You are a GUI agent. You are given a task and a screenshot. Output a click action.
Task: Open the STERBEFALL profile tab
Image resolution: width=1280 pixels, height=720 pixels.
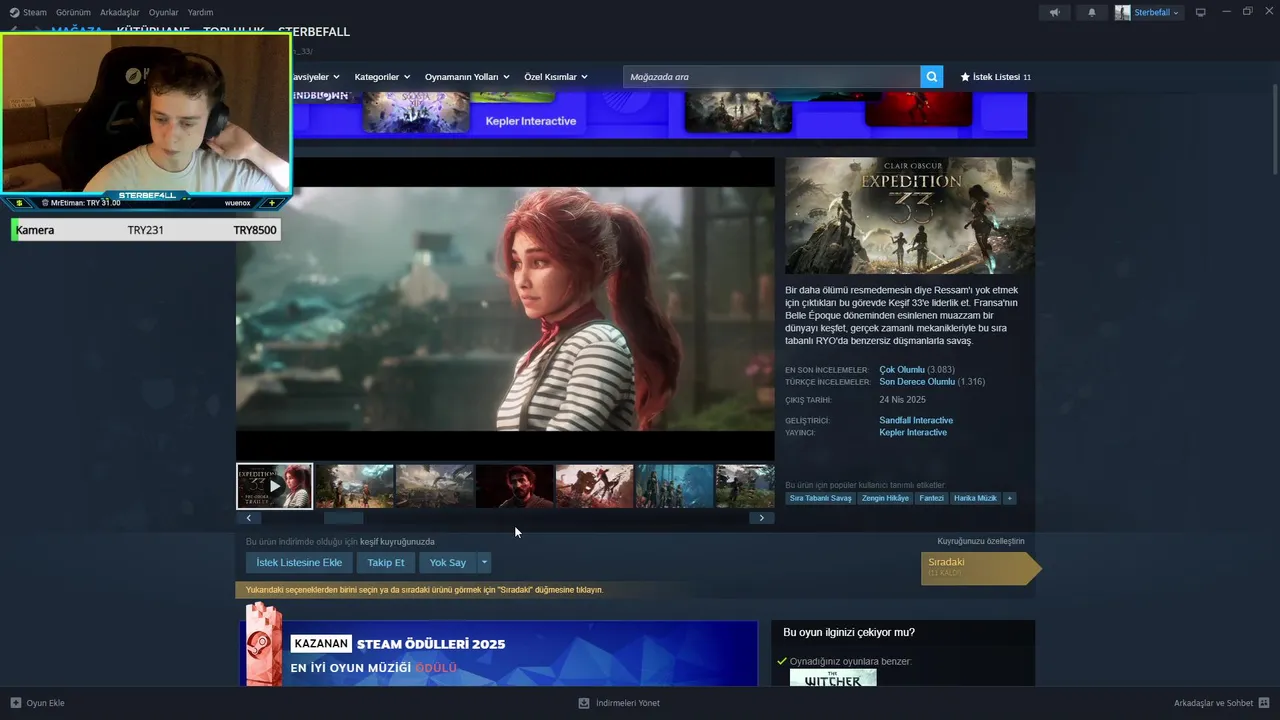[314, 32]
